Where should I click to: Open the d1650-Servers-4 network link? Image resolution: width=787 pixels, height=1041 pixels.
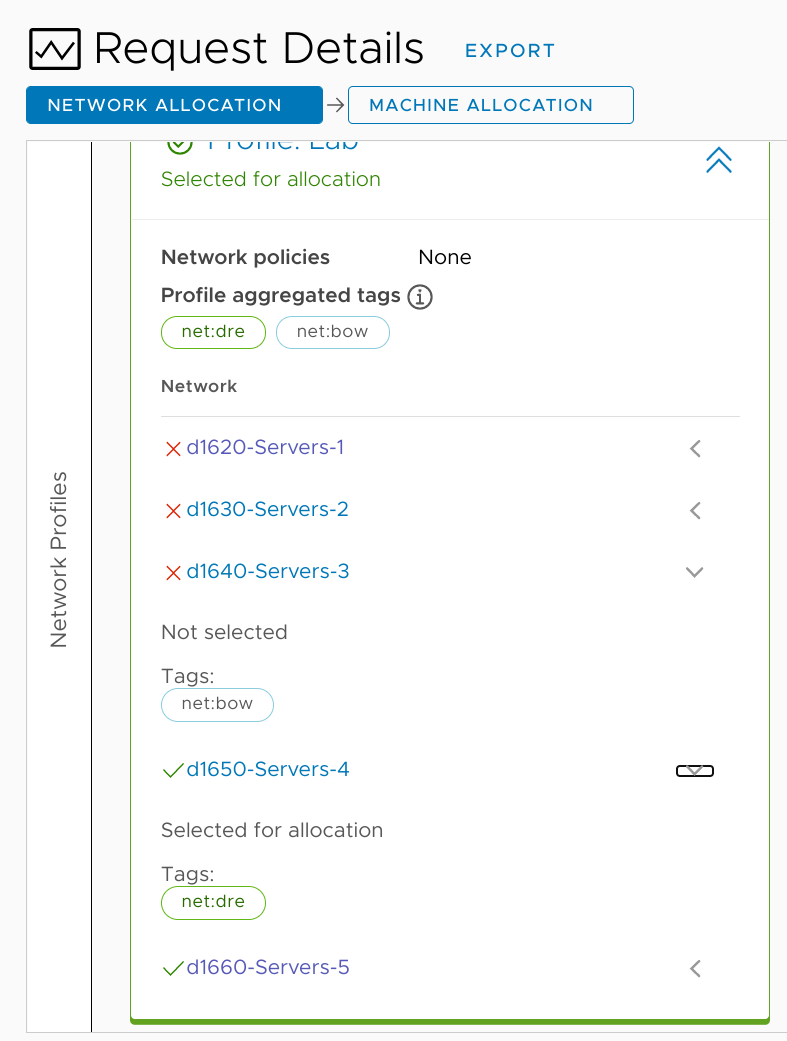[x=268, y=770]
